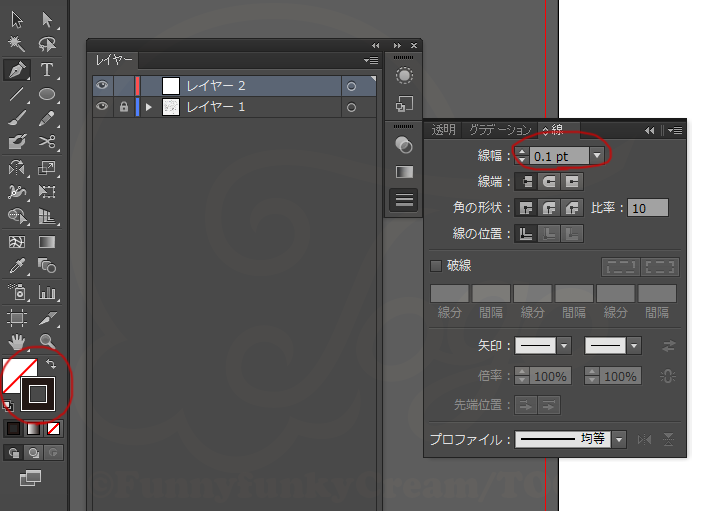Select the Scale tool

[47, 168]
